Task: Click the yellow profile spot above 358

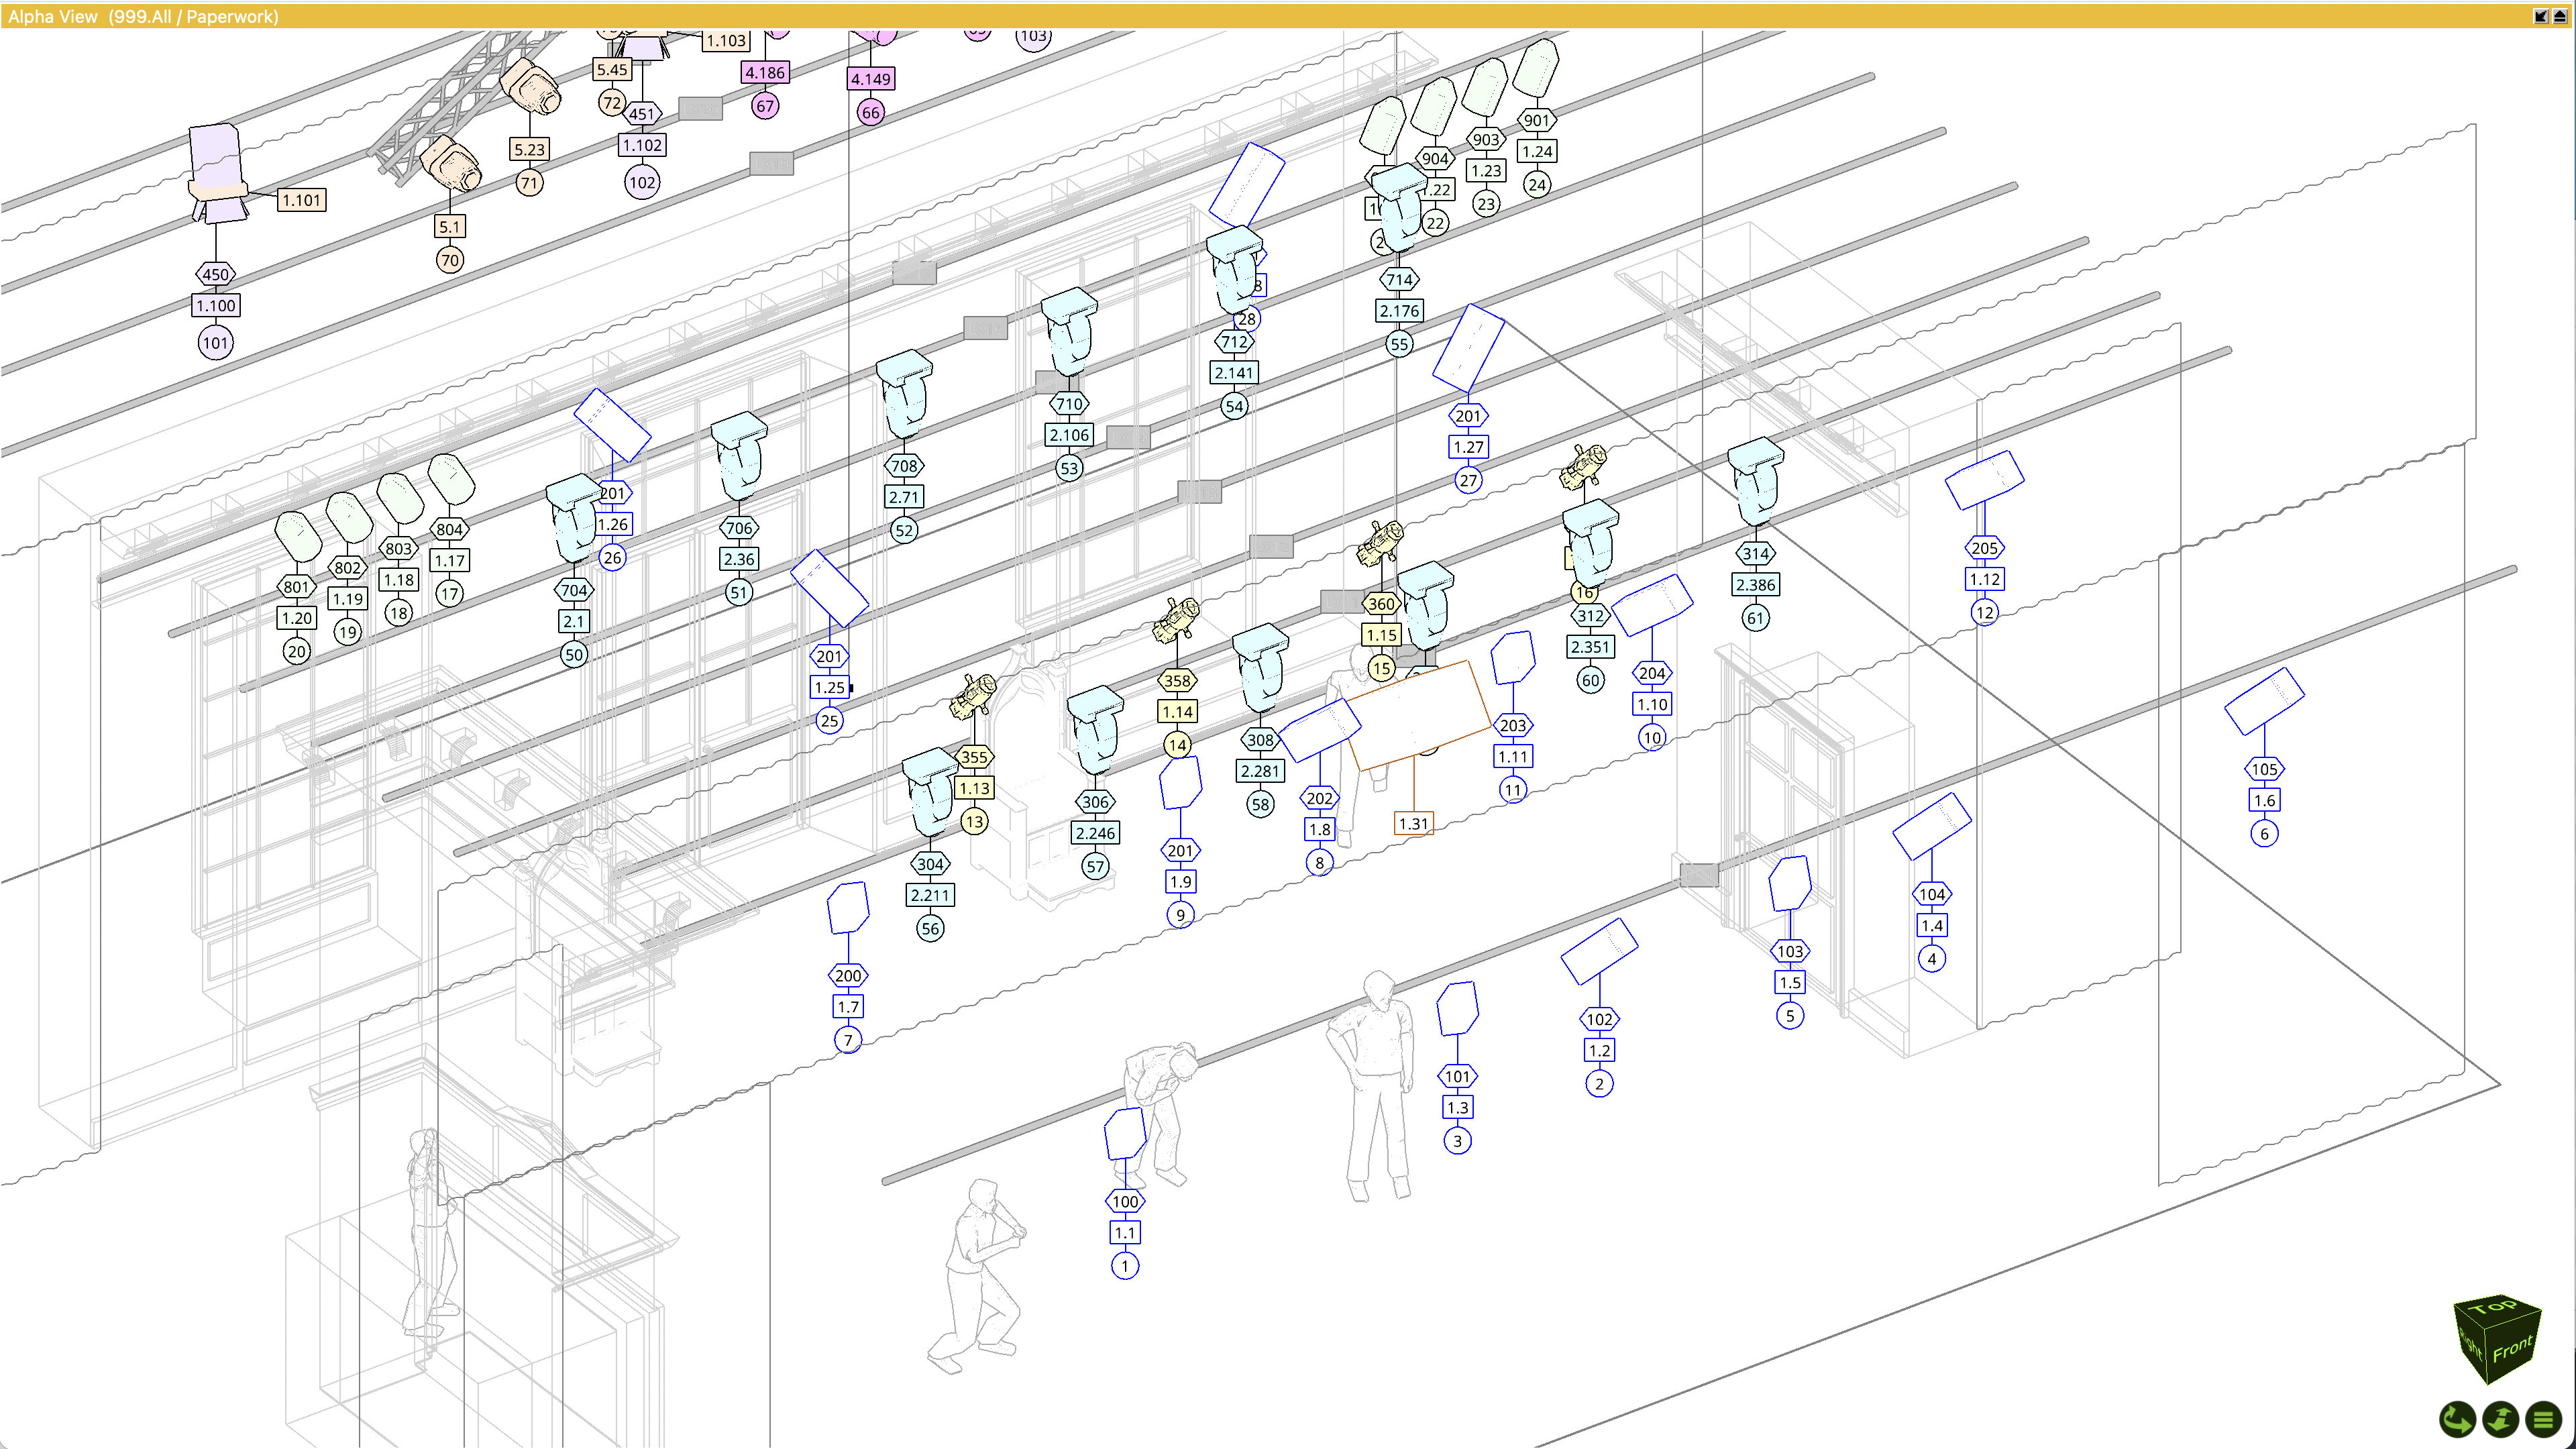Action: click(x=1177, y=620)
